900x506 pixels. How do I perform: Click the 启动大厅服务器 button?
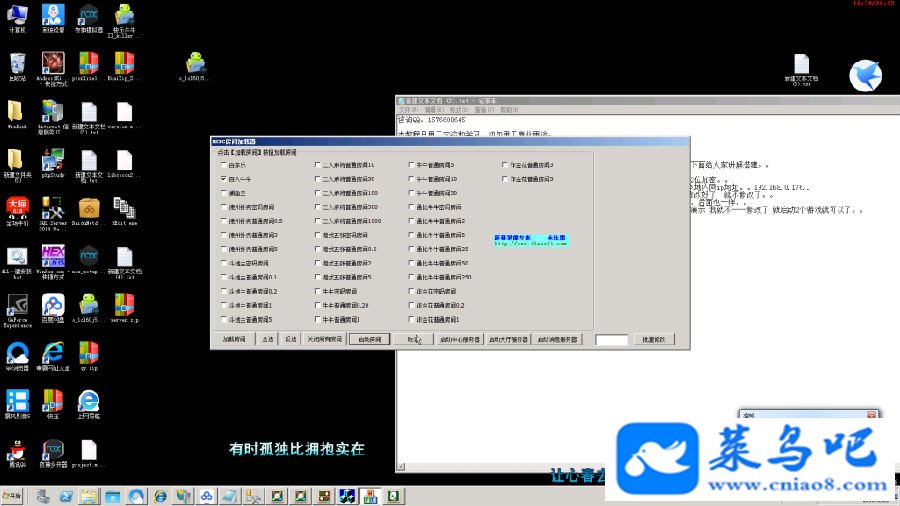[508, 340]
